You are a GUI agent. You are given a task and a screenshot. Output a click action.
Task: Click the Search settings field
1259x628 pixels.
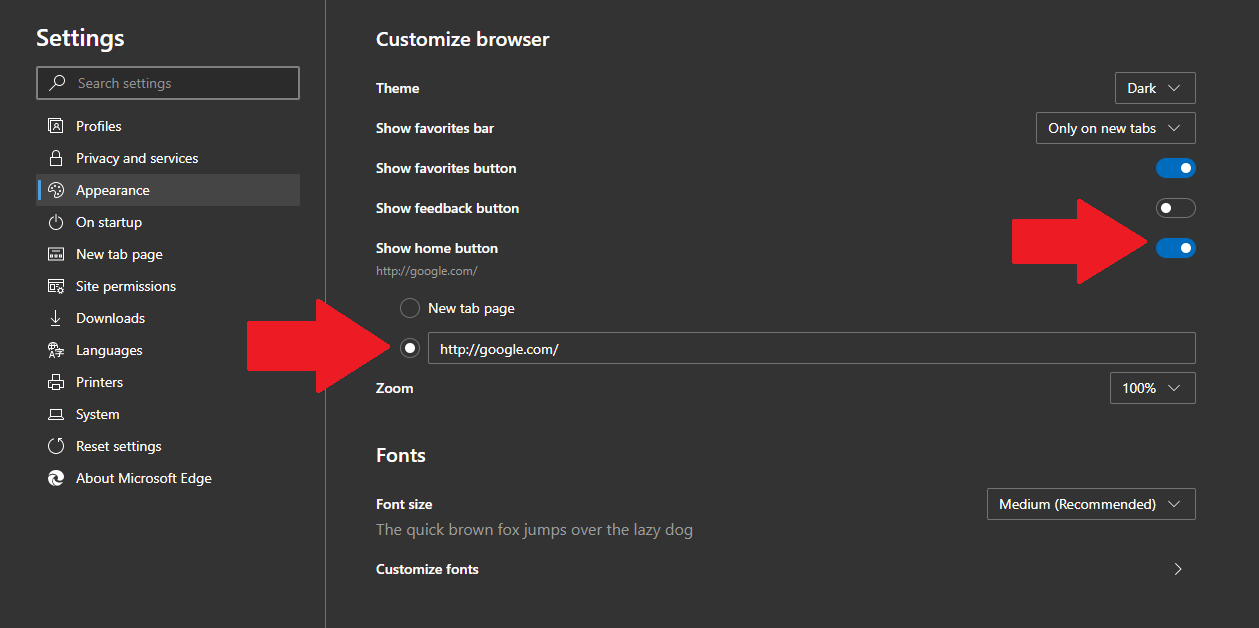click(168, 83)
